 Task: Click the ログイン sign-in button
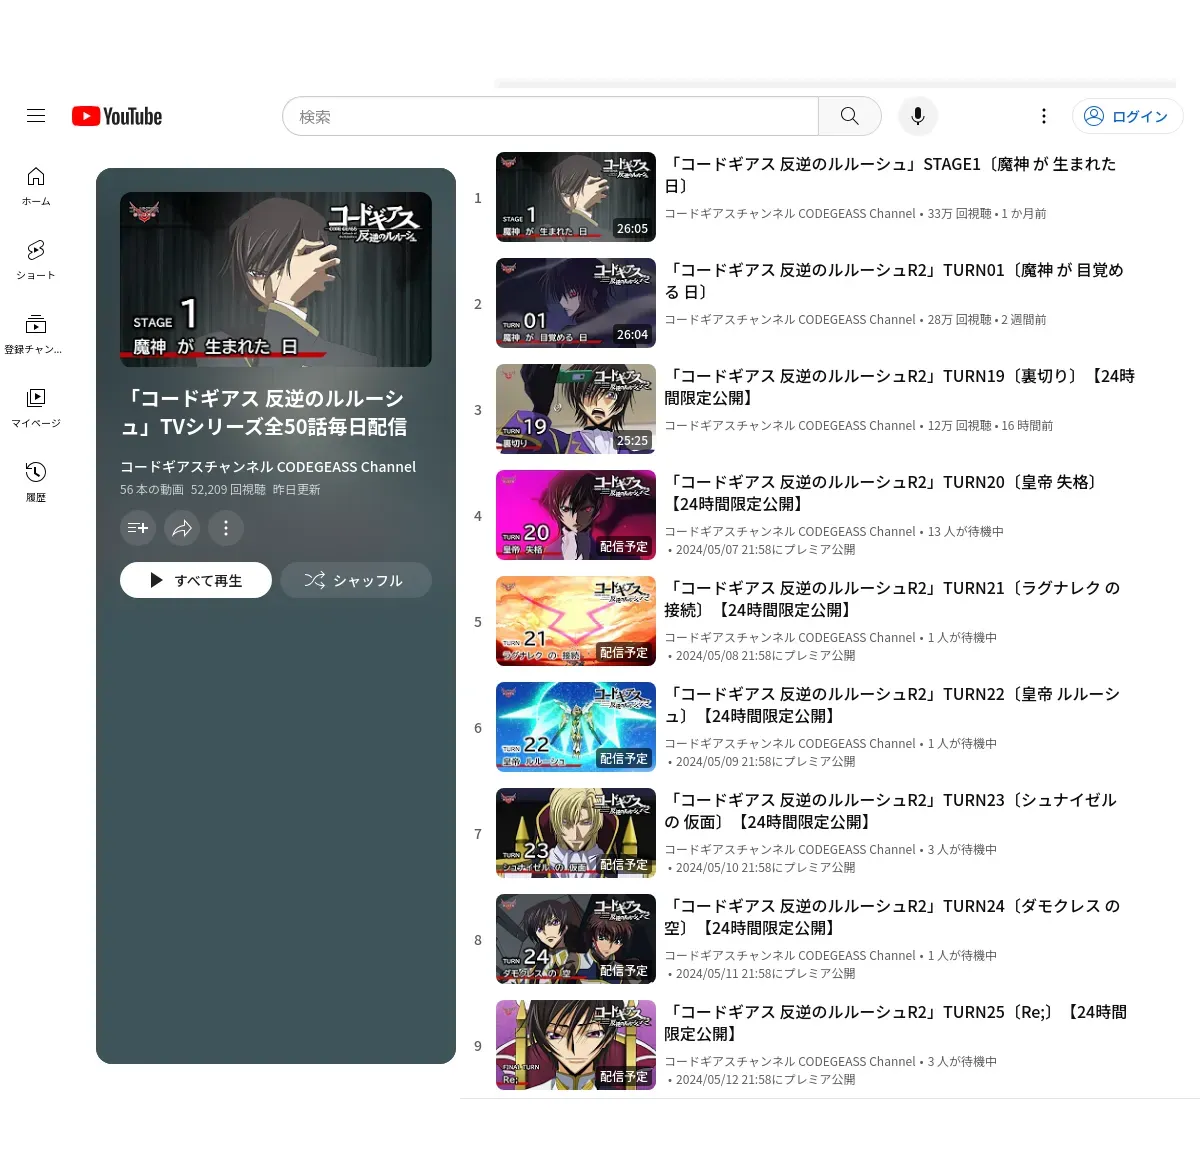coord(1127,116)
